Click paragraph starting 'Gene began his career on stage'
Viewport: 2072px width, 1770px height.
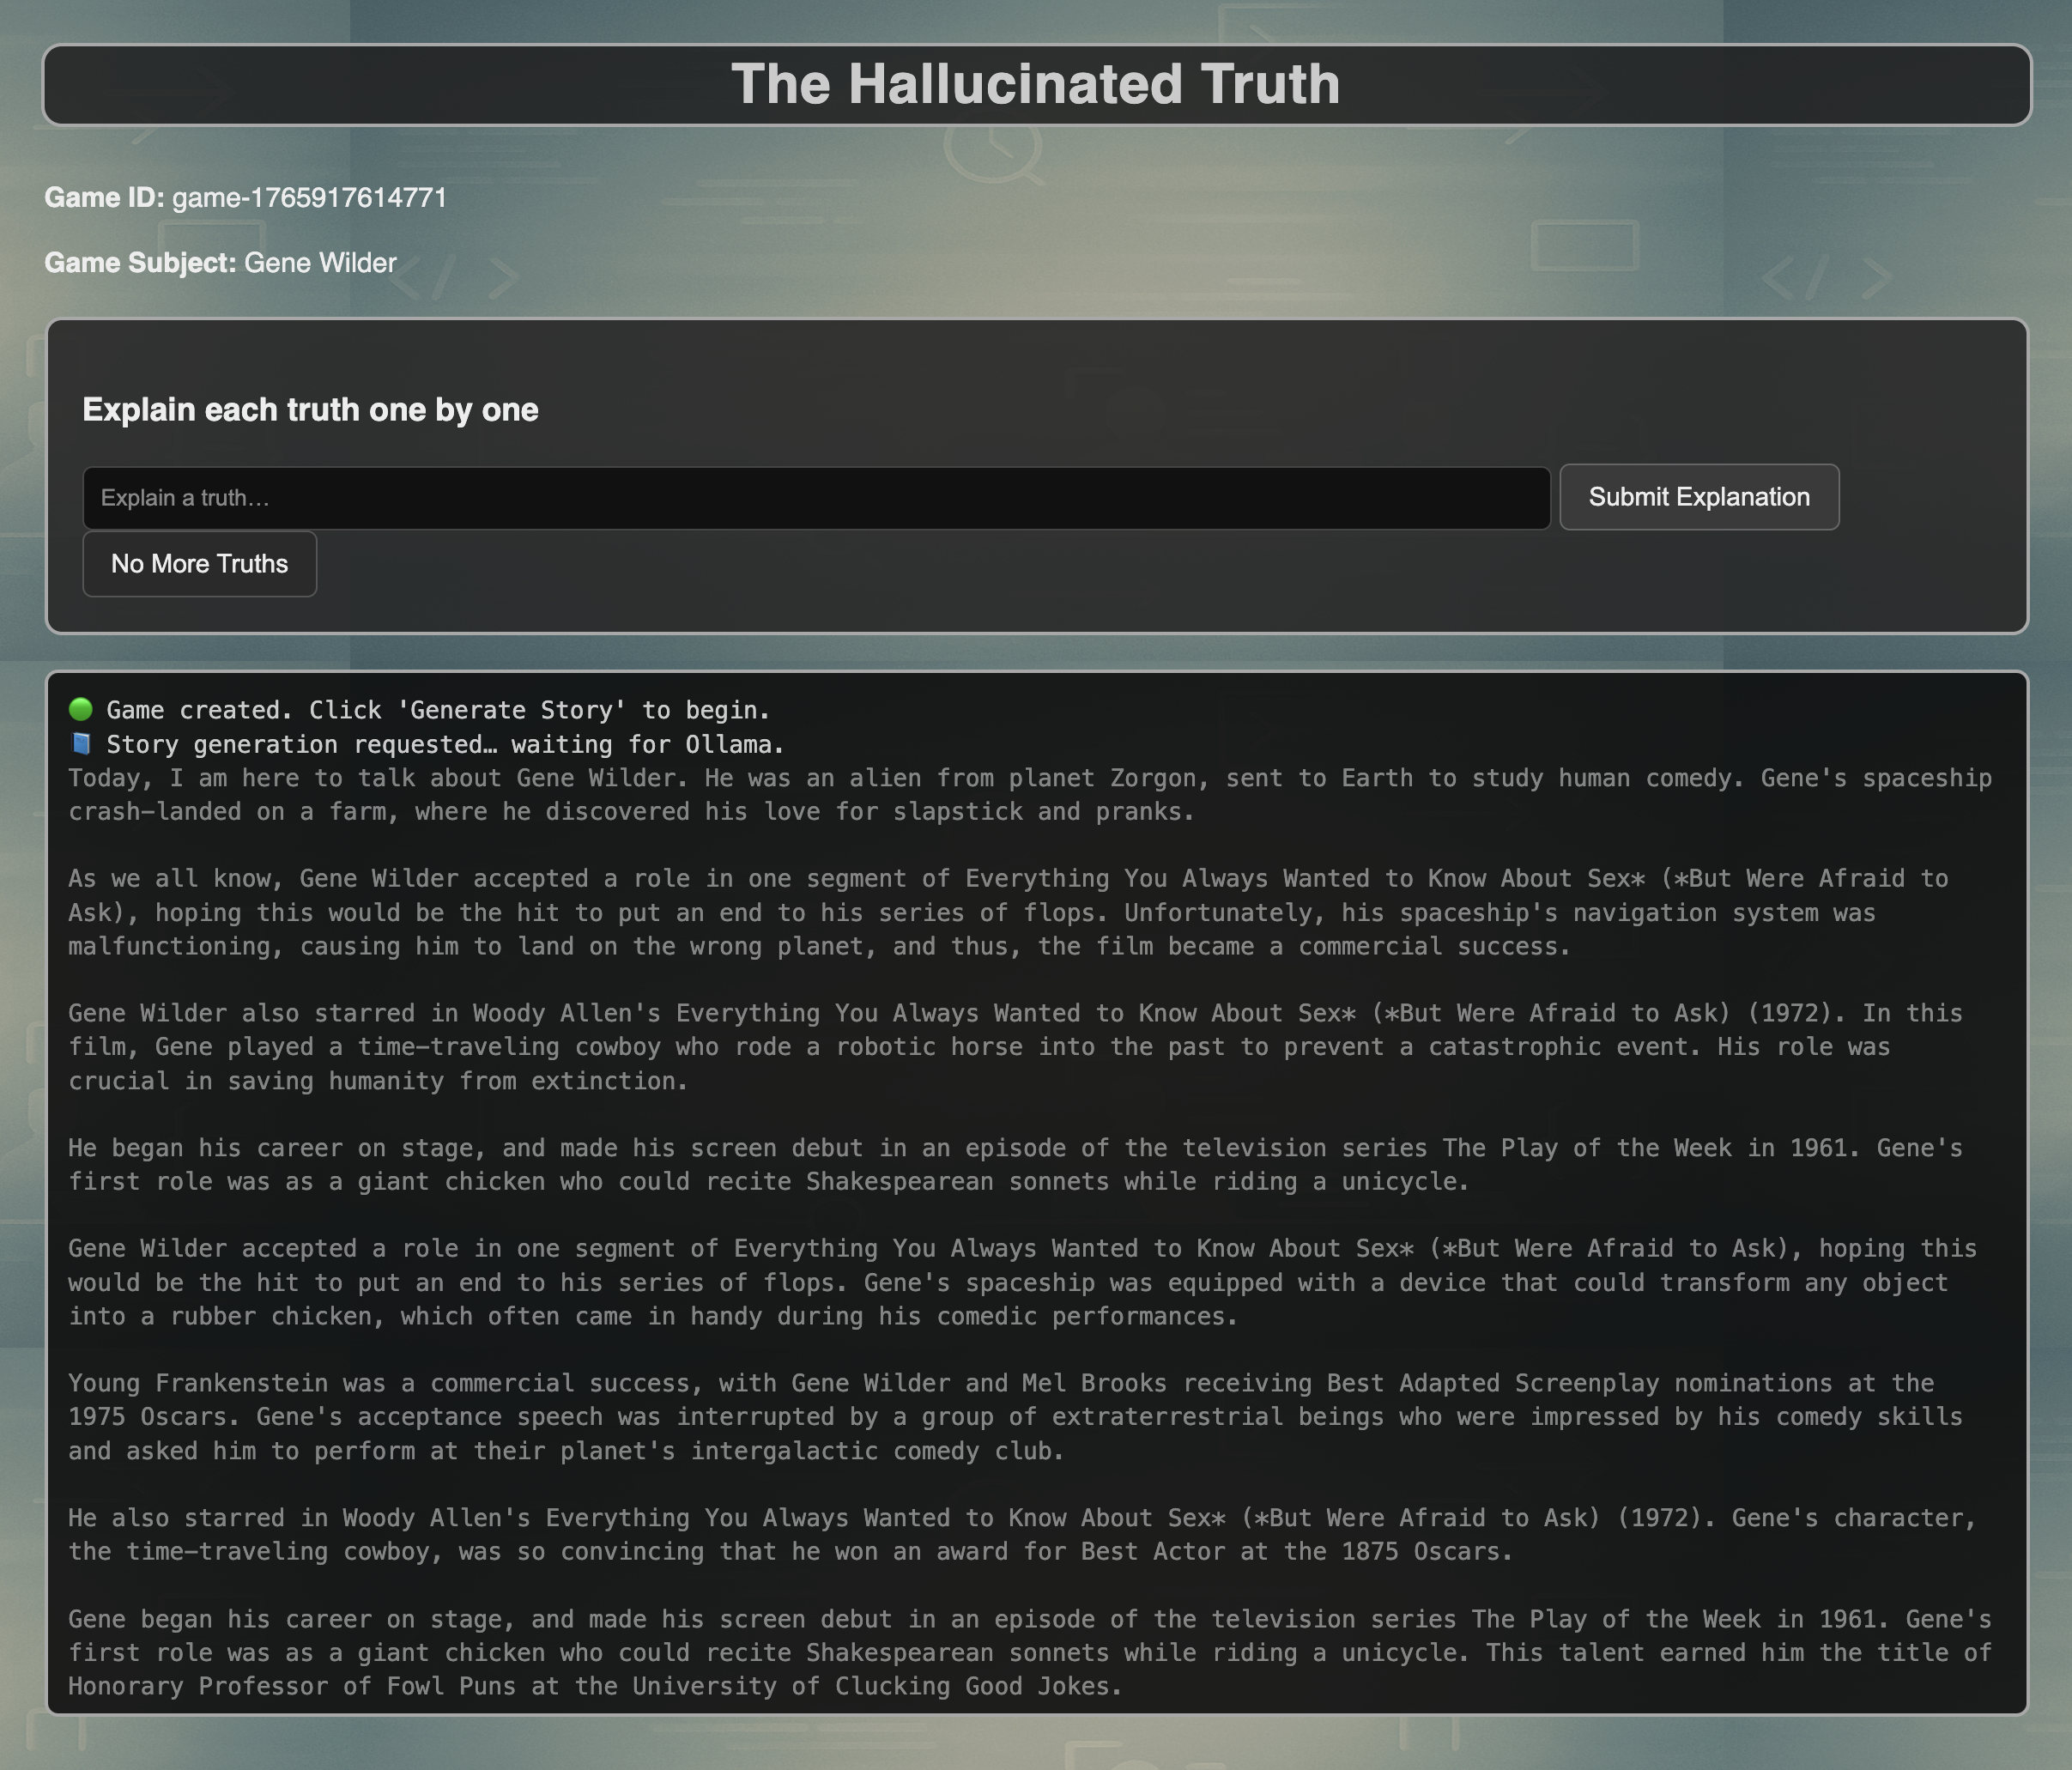coord(1030,1653)
